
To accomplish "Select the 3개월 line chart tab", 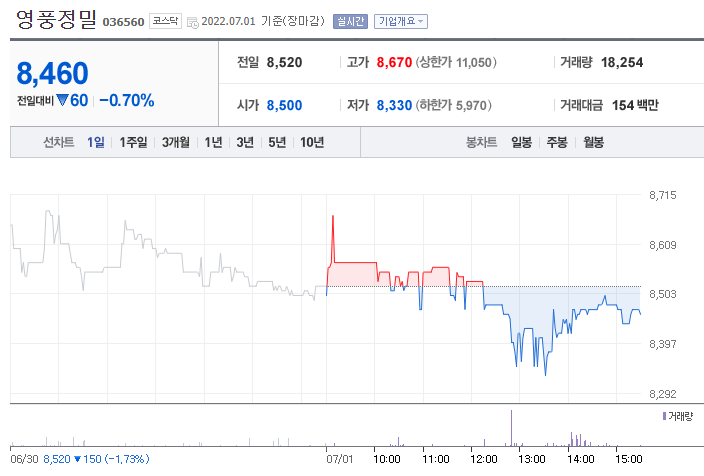I will [176, 142].
